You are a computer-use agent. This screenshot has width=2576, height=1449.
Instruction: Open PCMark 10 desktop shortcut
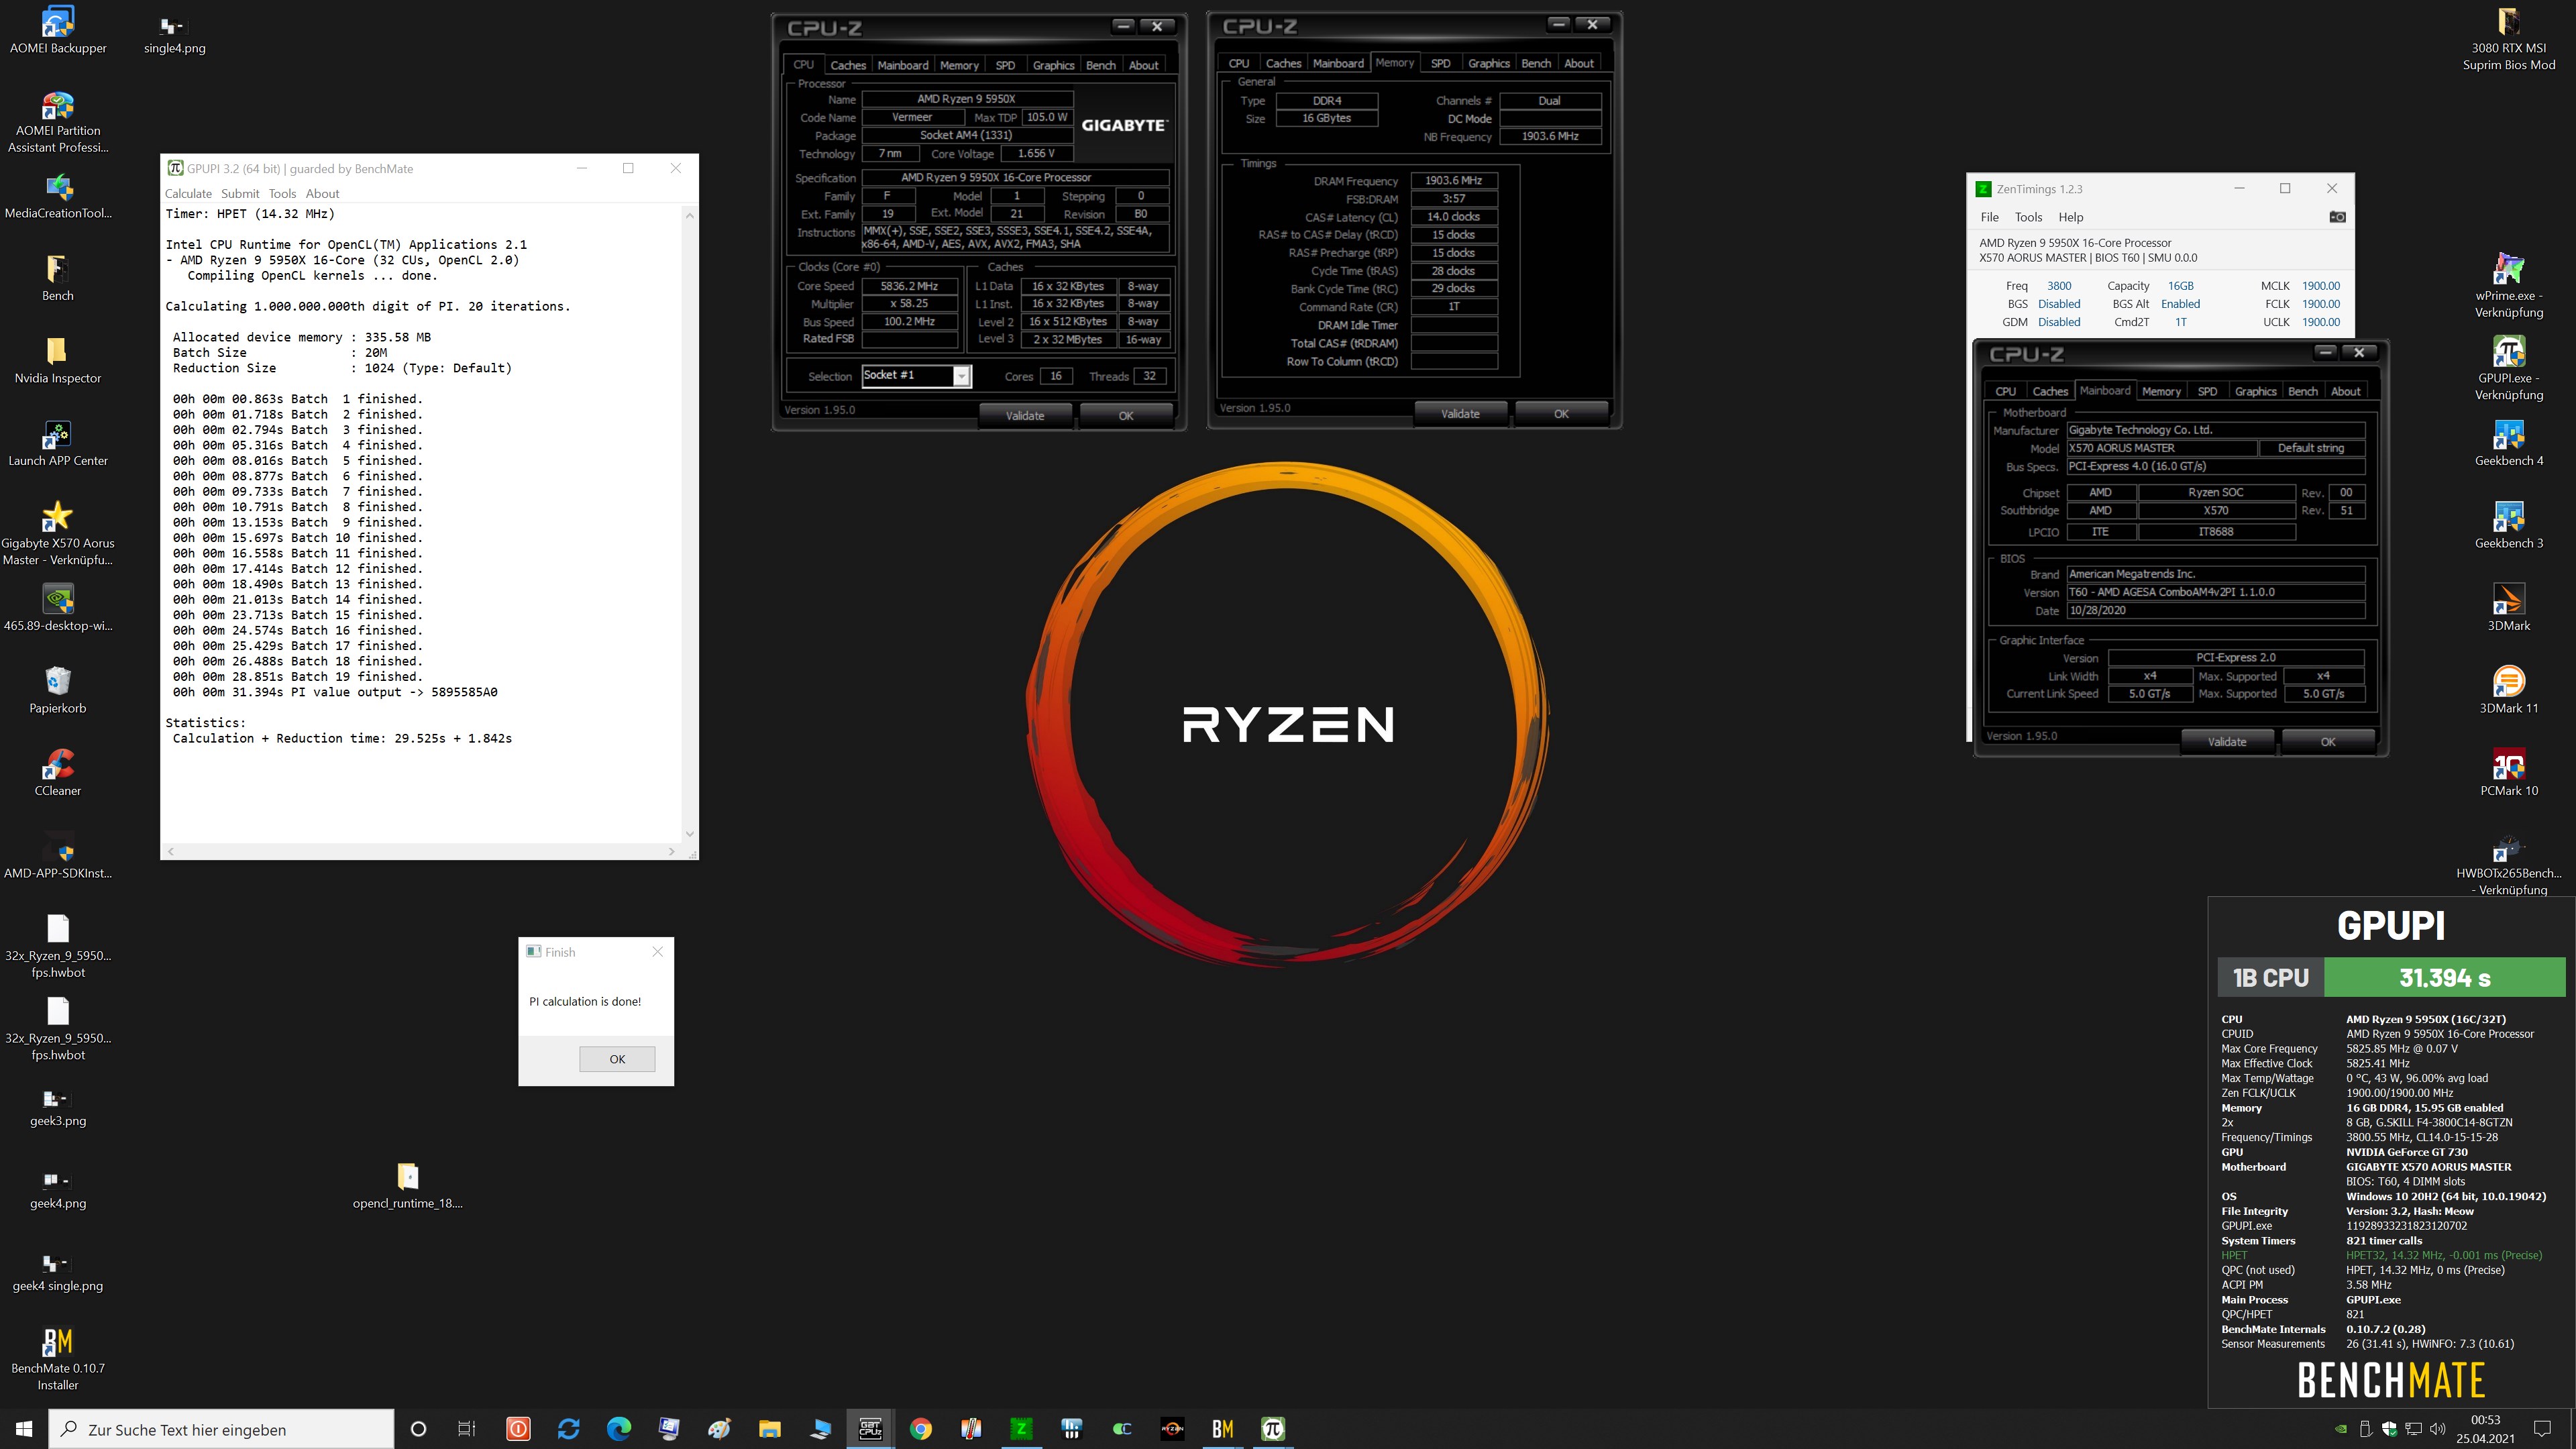pyautogui.click(x=2508, y=773)
